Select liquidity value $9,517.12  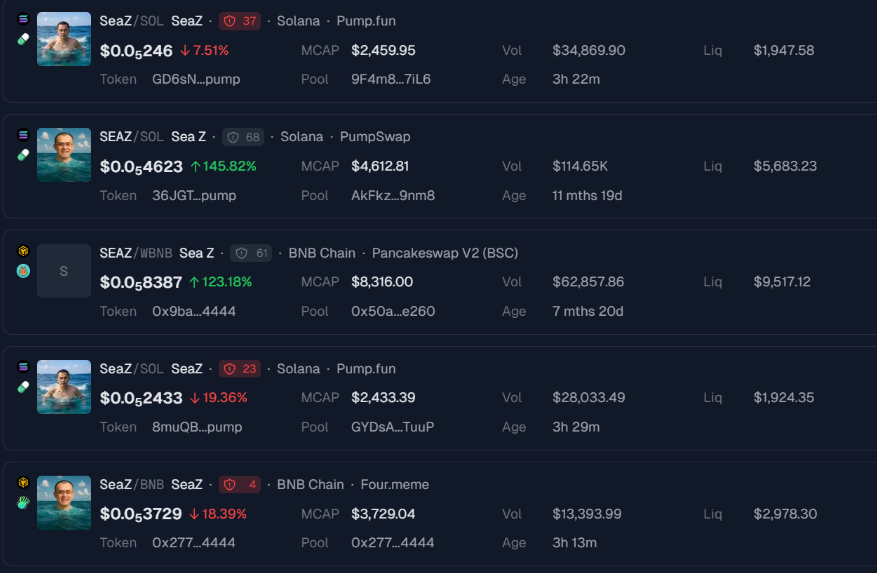pos(782,282)
